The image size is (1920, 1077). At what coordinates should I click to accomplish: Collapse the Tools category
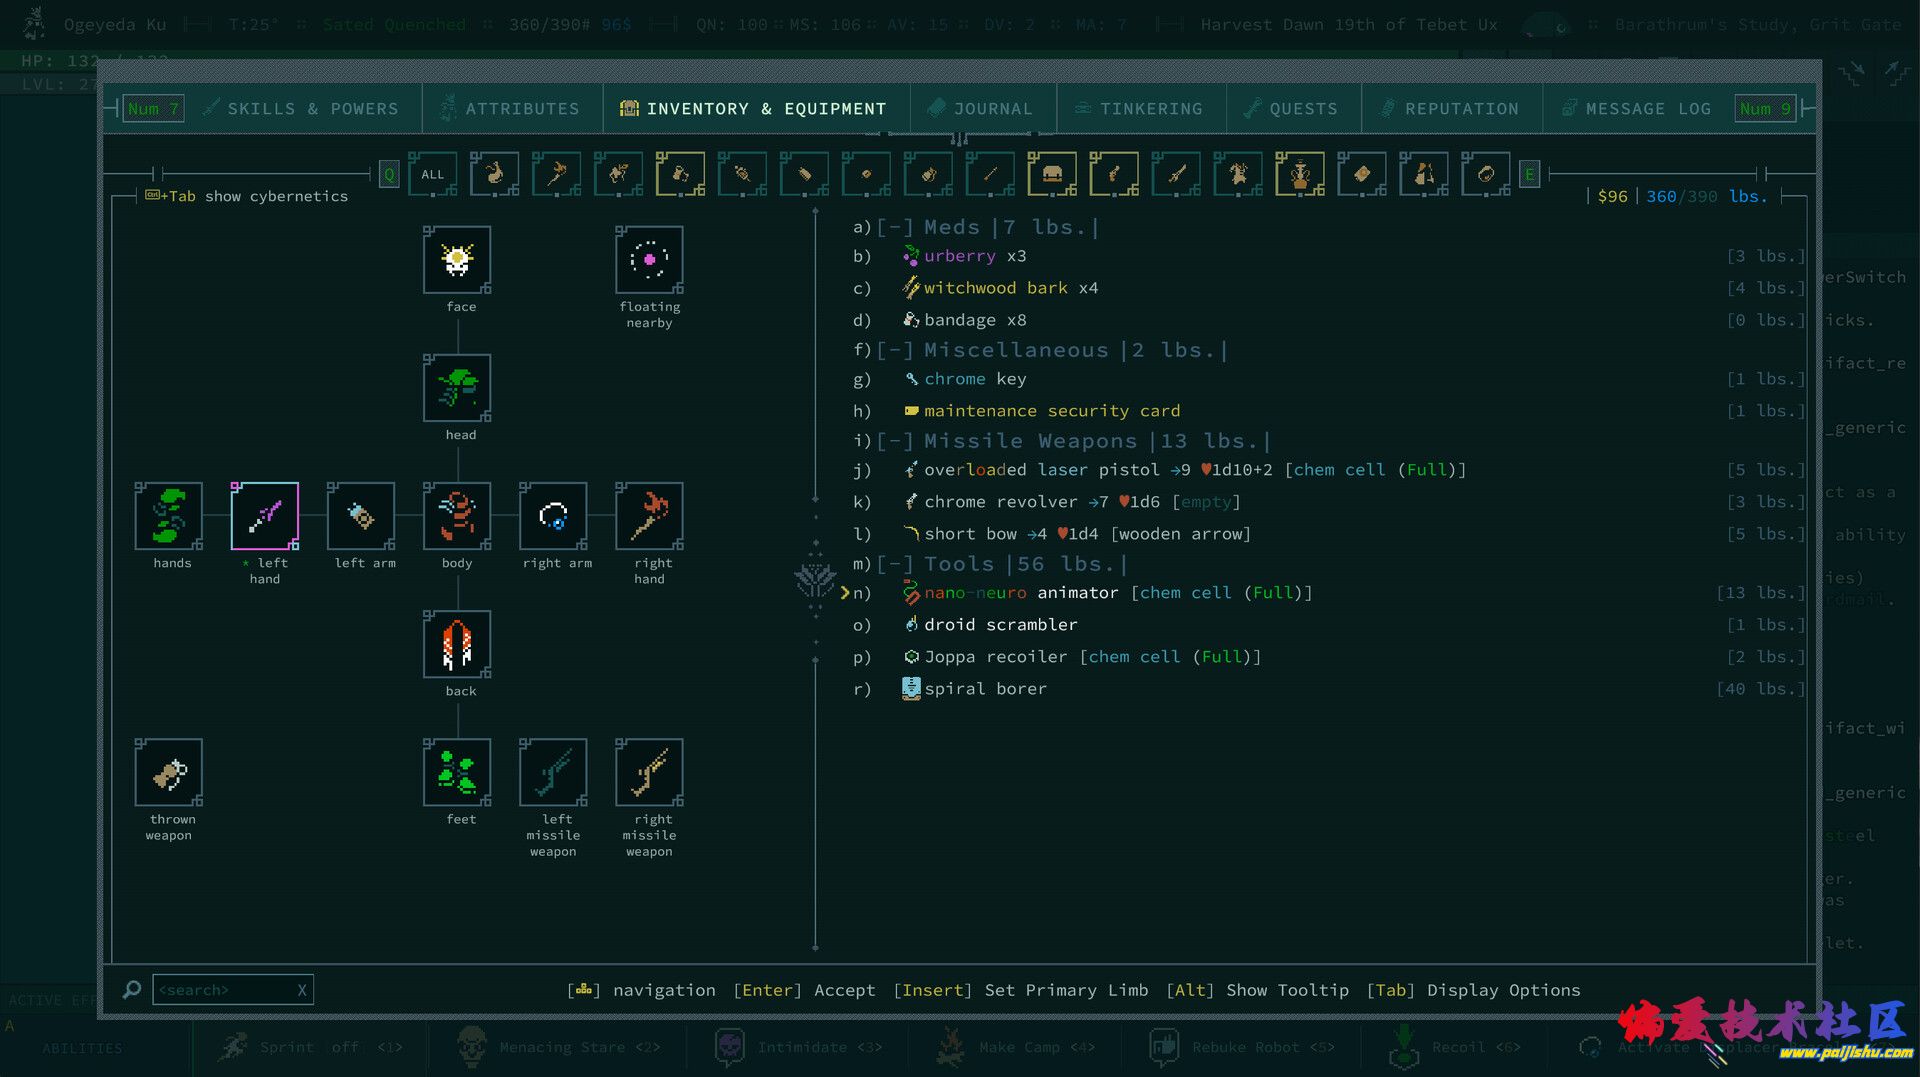895,565
